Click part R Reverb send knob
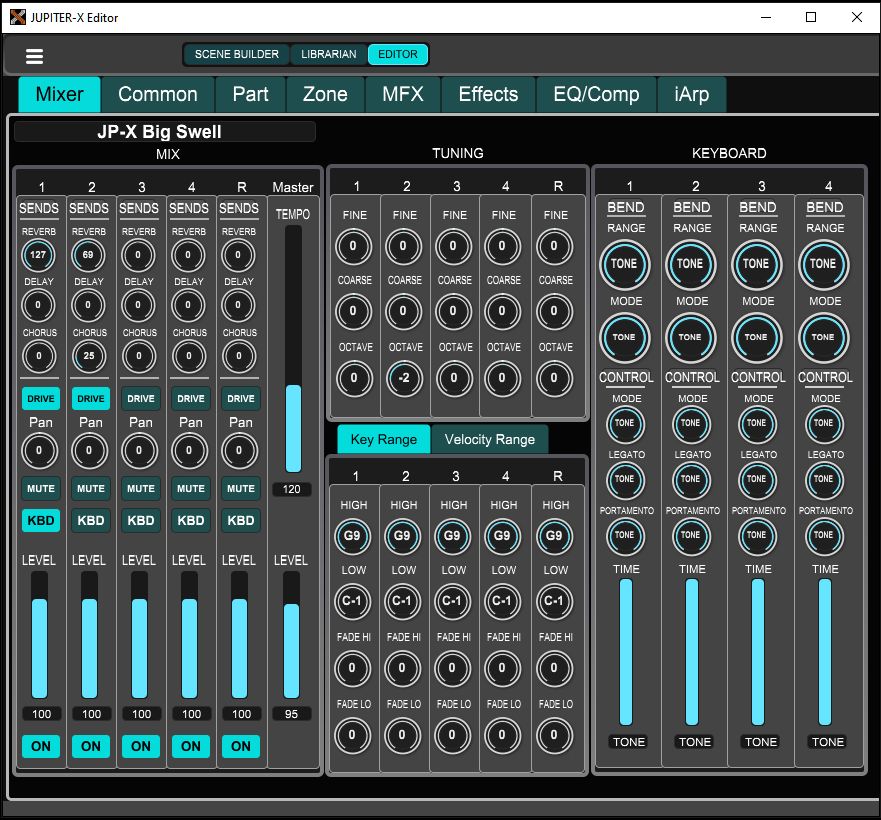 (238, 255)
